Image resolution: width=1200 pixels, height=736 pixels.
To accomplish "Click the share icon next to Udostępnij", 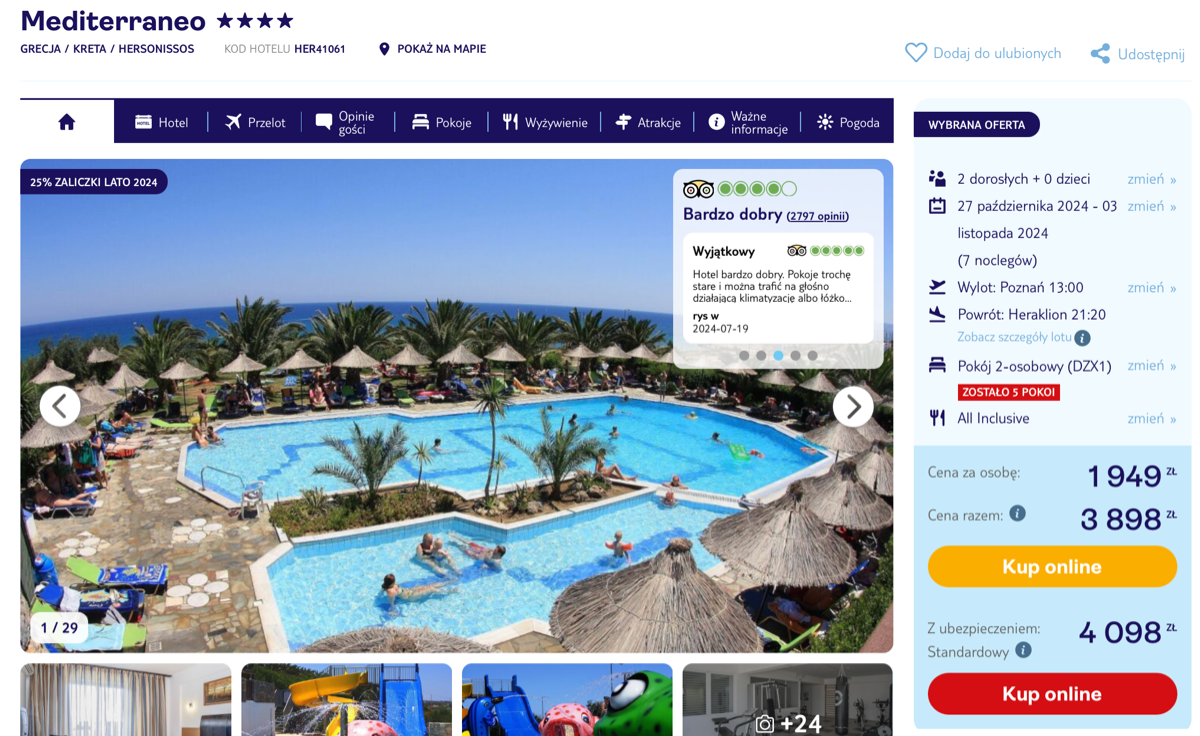I will pyautogui.click(x=1100, y=54).
